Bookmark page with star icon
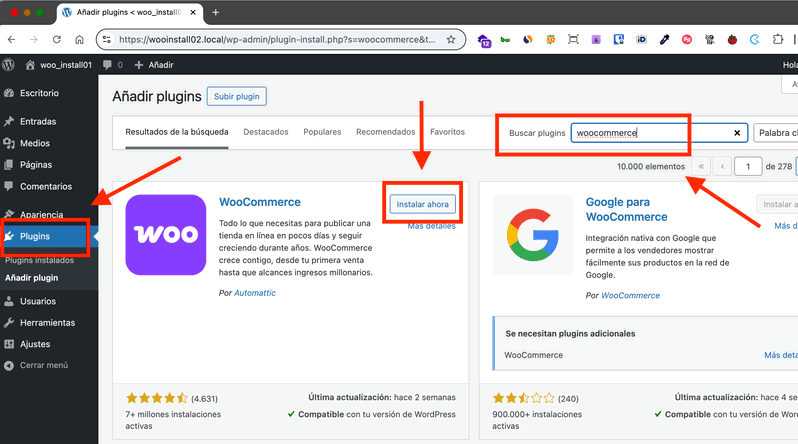 click(451, 40)
